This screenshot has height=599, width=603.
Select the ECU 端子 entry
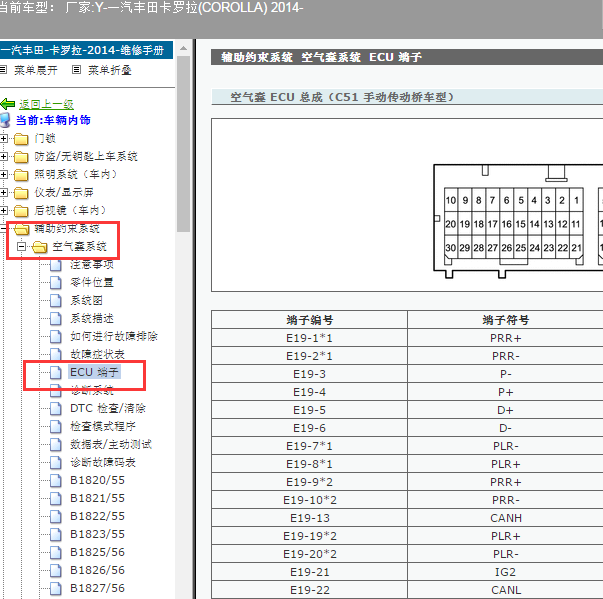point(94,372)
